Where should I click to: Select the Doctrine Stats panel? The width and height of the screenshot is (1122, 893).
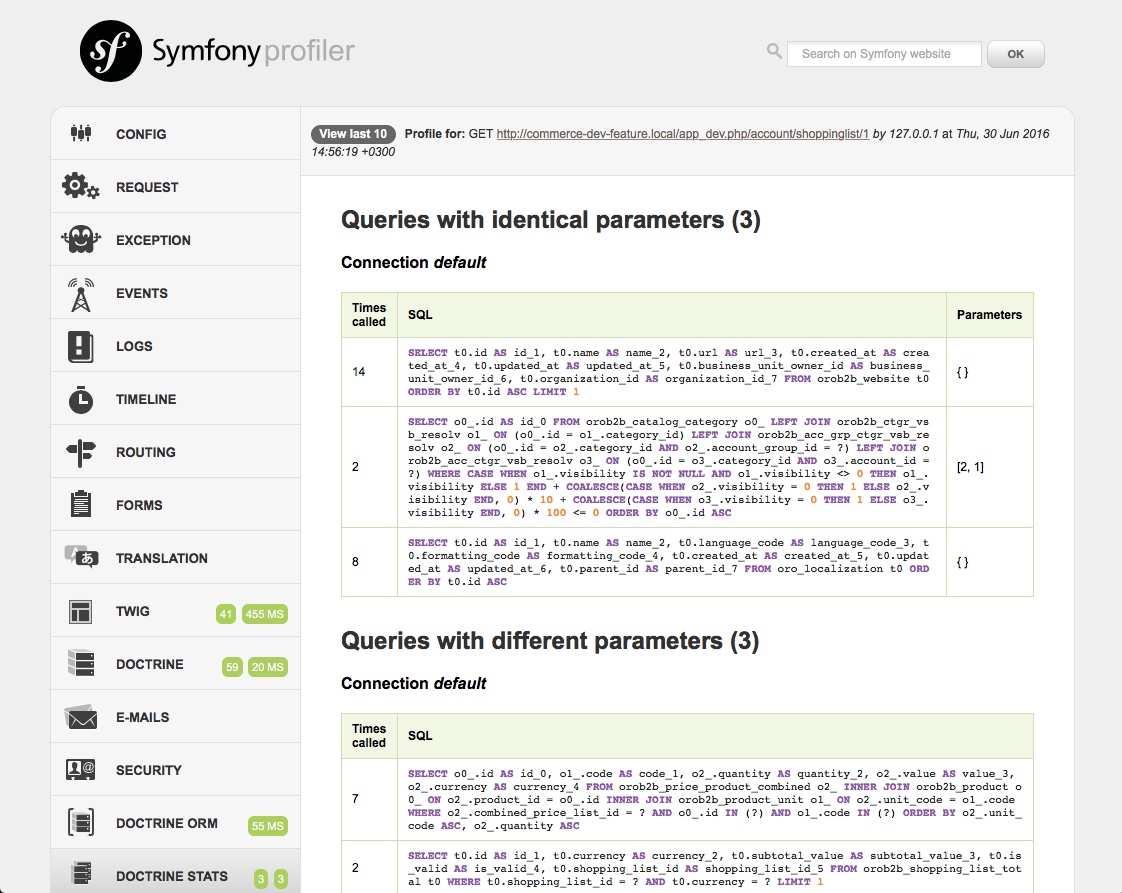[171, 876]
